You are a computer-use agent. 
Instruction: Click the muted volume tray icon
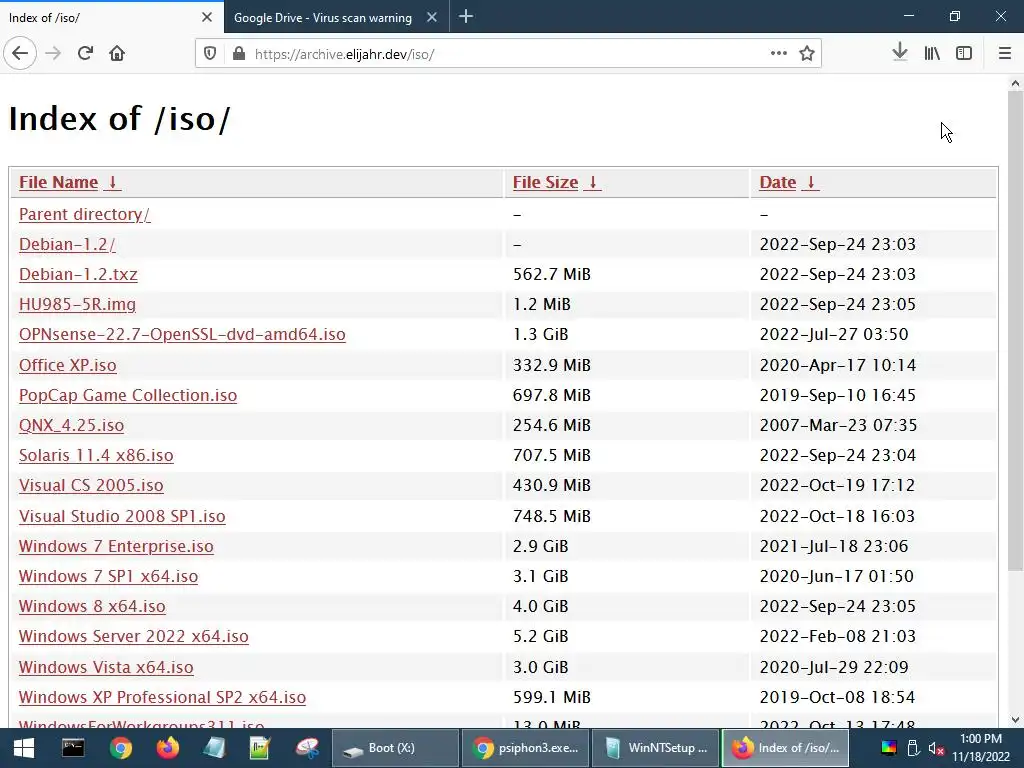[936, 748]
